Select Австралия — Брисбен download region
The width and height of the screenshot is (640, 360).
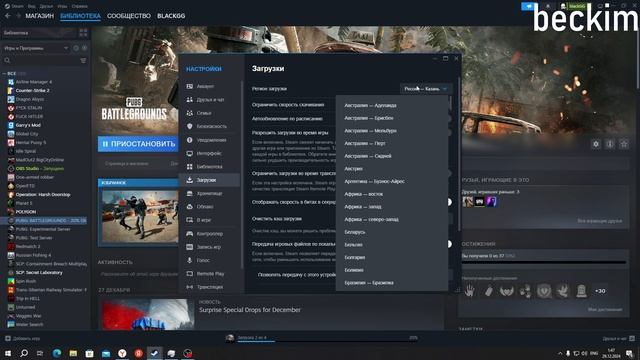pyautogui.click(x=369, y=118)
